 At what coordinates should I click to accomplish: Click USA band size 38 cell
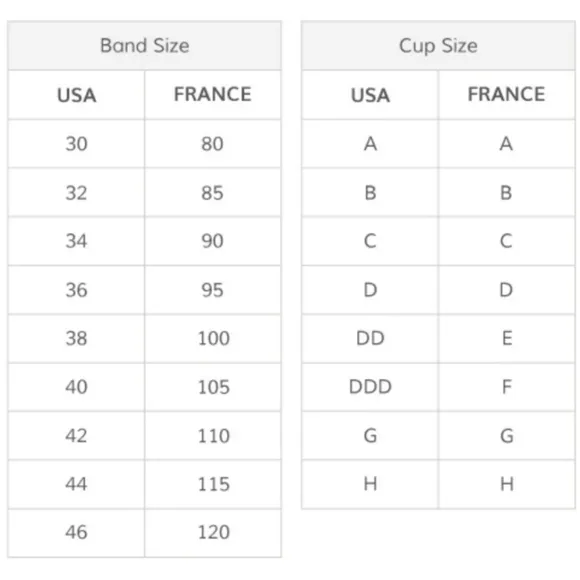[x=76, y=338]
